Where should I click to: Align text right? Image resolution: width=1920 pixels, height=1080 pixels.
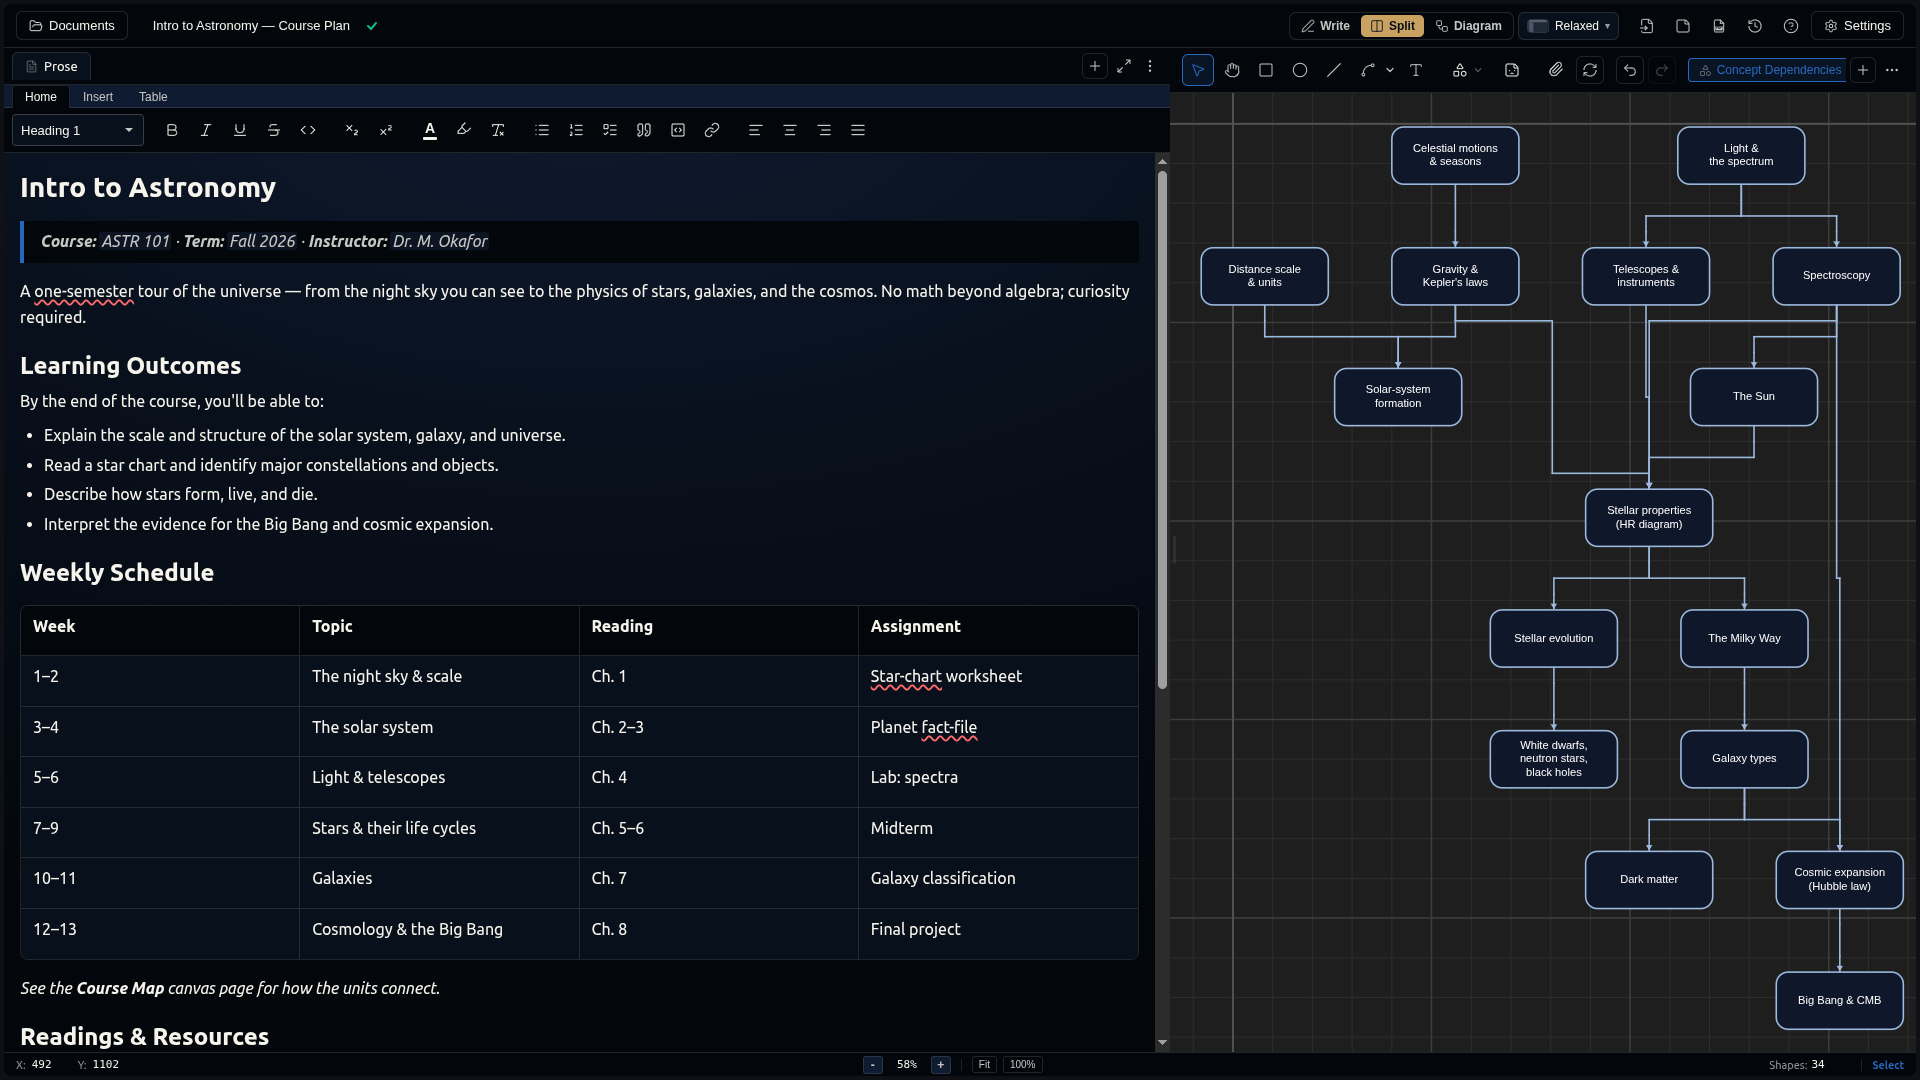click(x=824, y=130)
